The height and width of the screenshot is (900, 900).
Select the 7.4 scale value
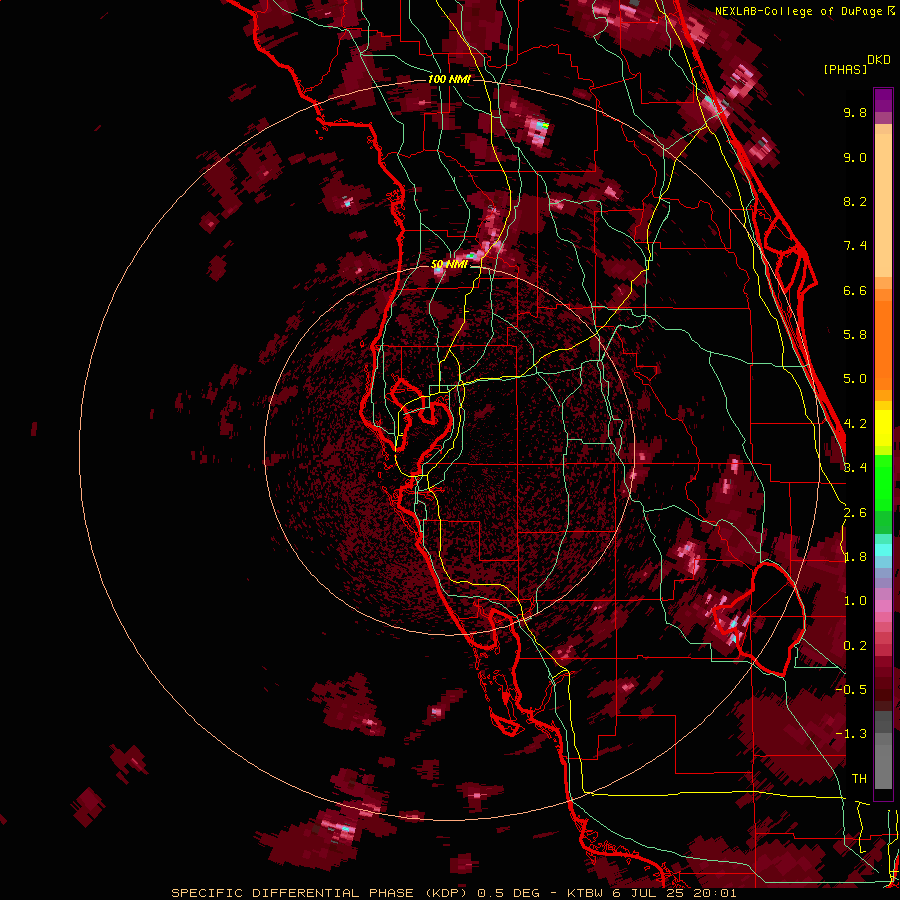855,246
